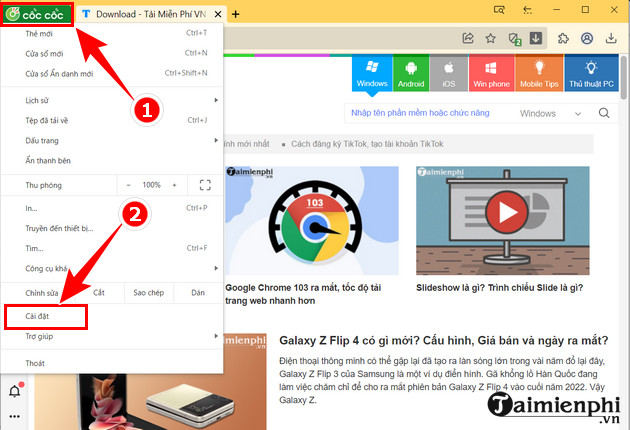This screenshot has height=430, width=630.
Task: Bookmark this page with the star icon
Action: click(490, 39)
